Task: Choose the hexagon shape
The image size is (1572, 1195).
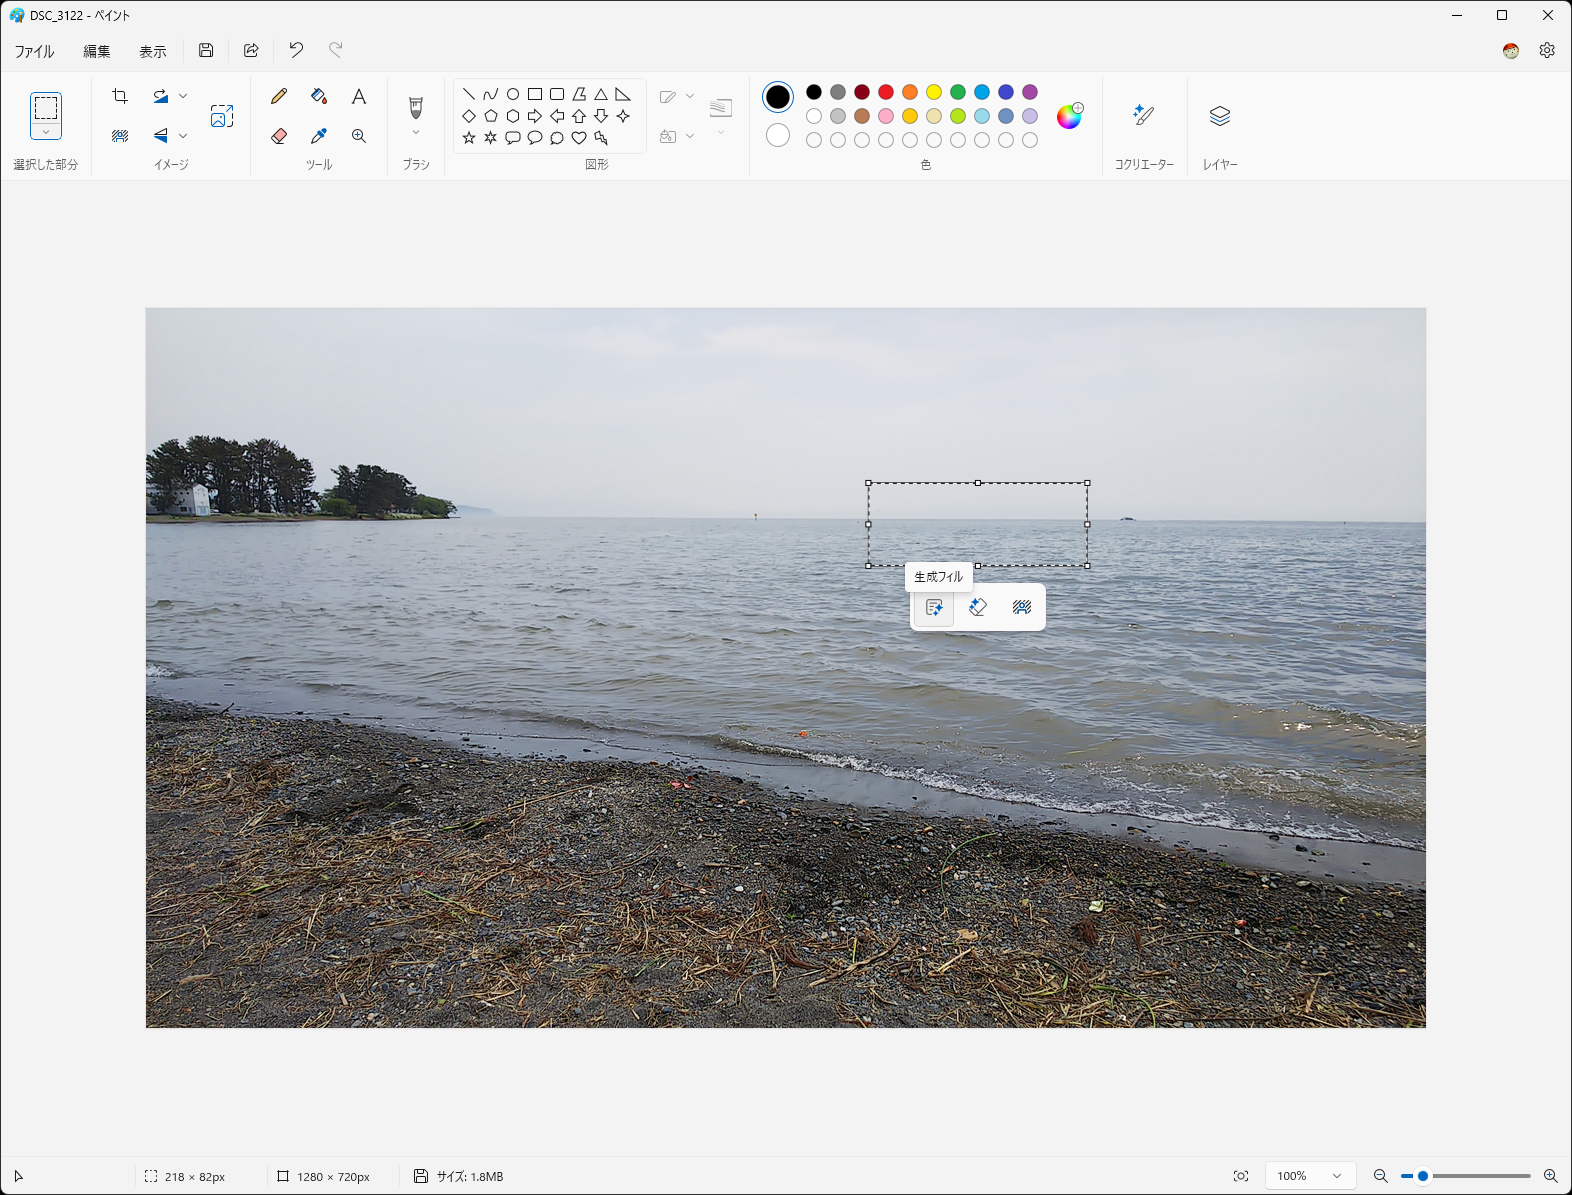Action: pos(513,116)
